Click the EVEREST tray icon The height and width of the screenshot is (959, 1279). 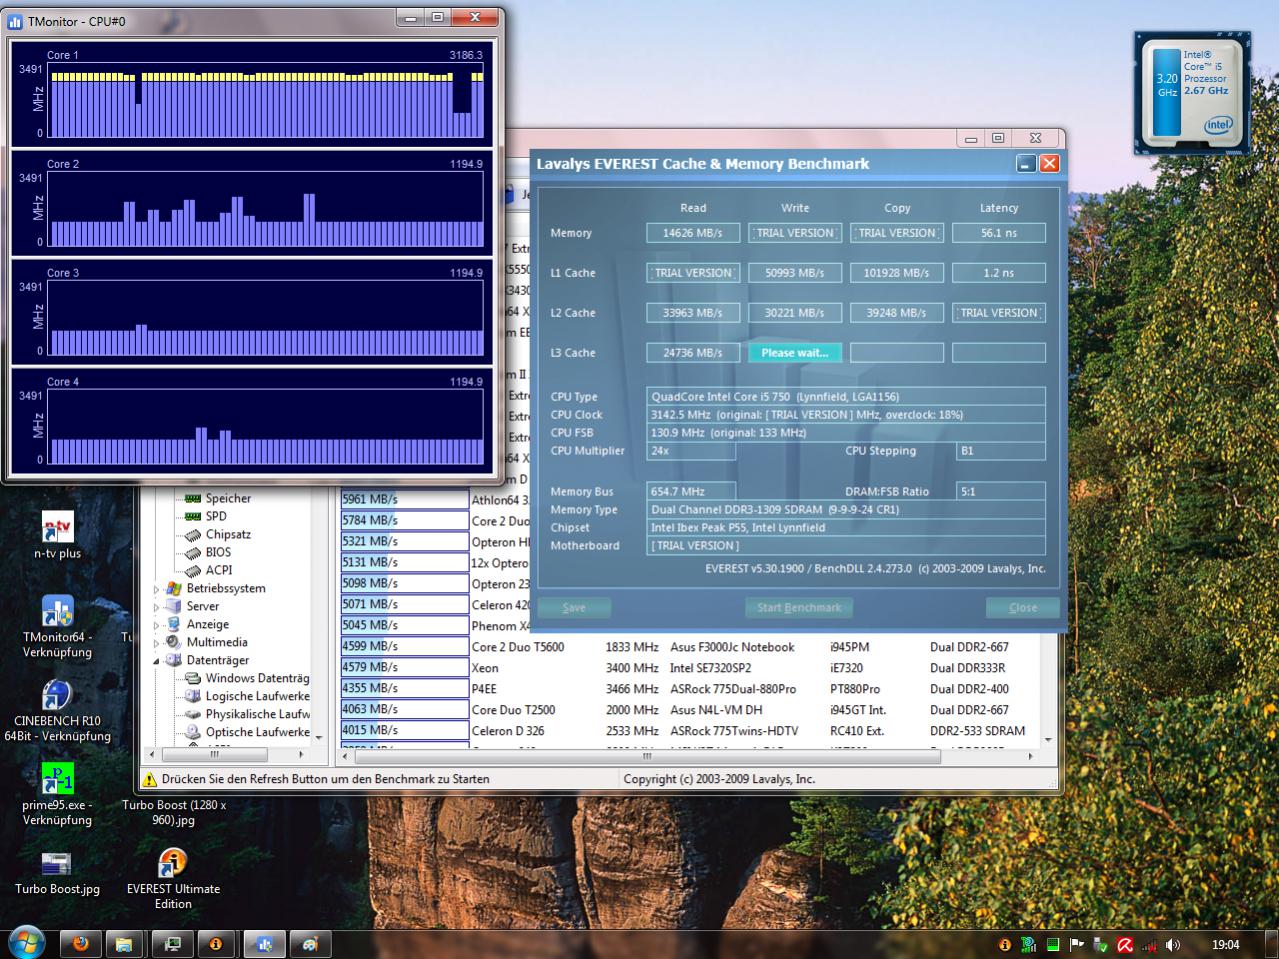[x=1005, y=944]
